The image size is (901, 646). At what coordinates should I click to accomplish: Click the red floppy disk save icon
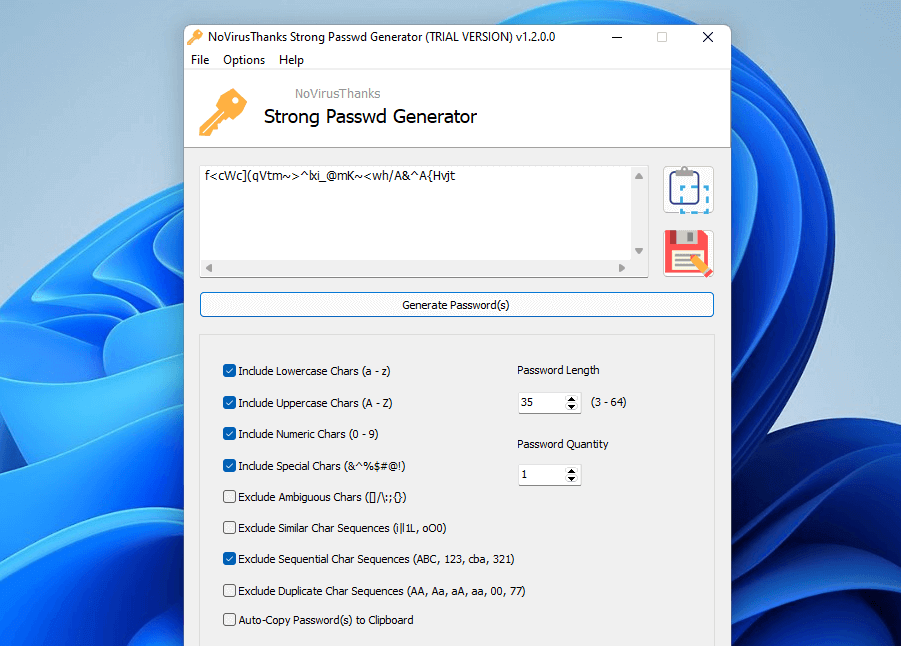(x=688, y=253)
